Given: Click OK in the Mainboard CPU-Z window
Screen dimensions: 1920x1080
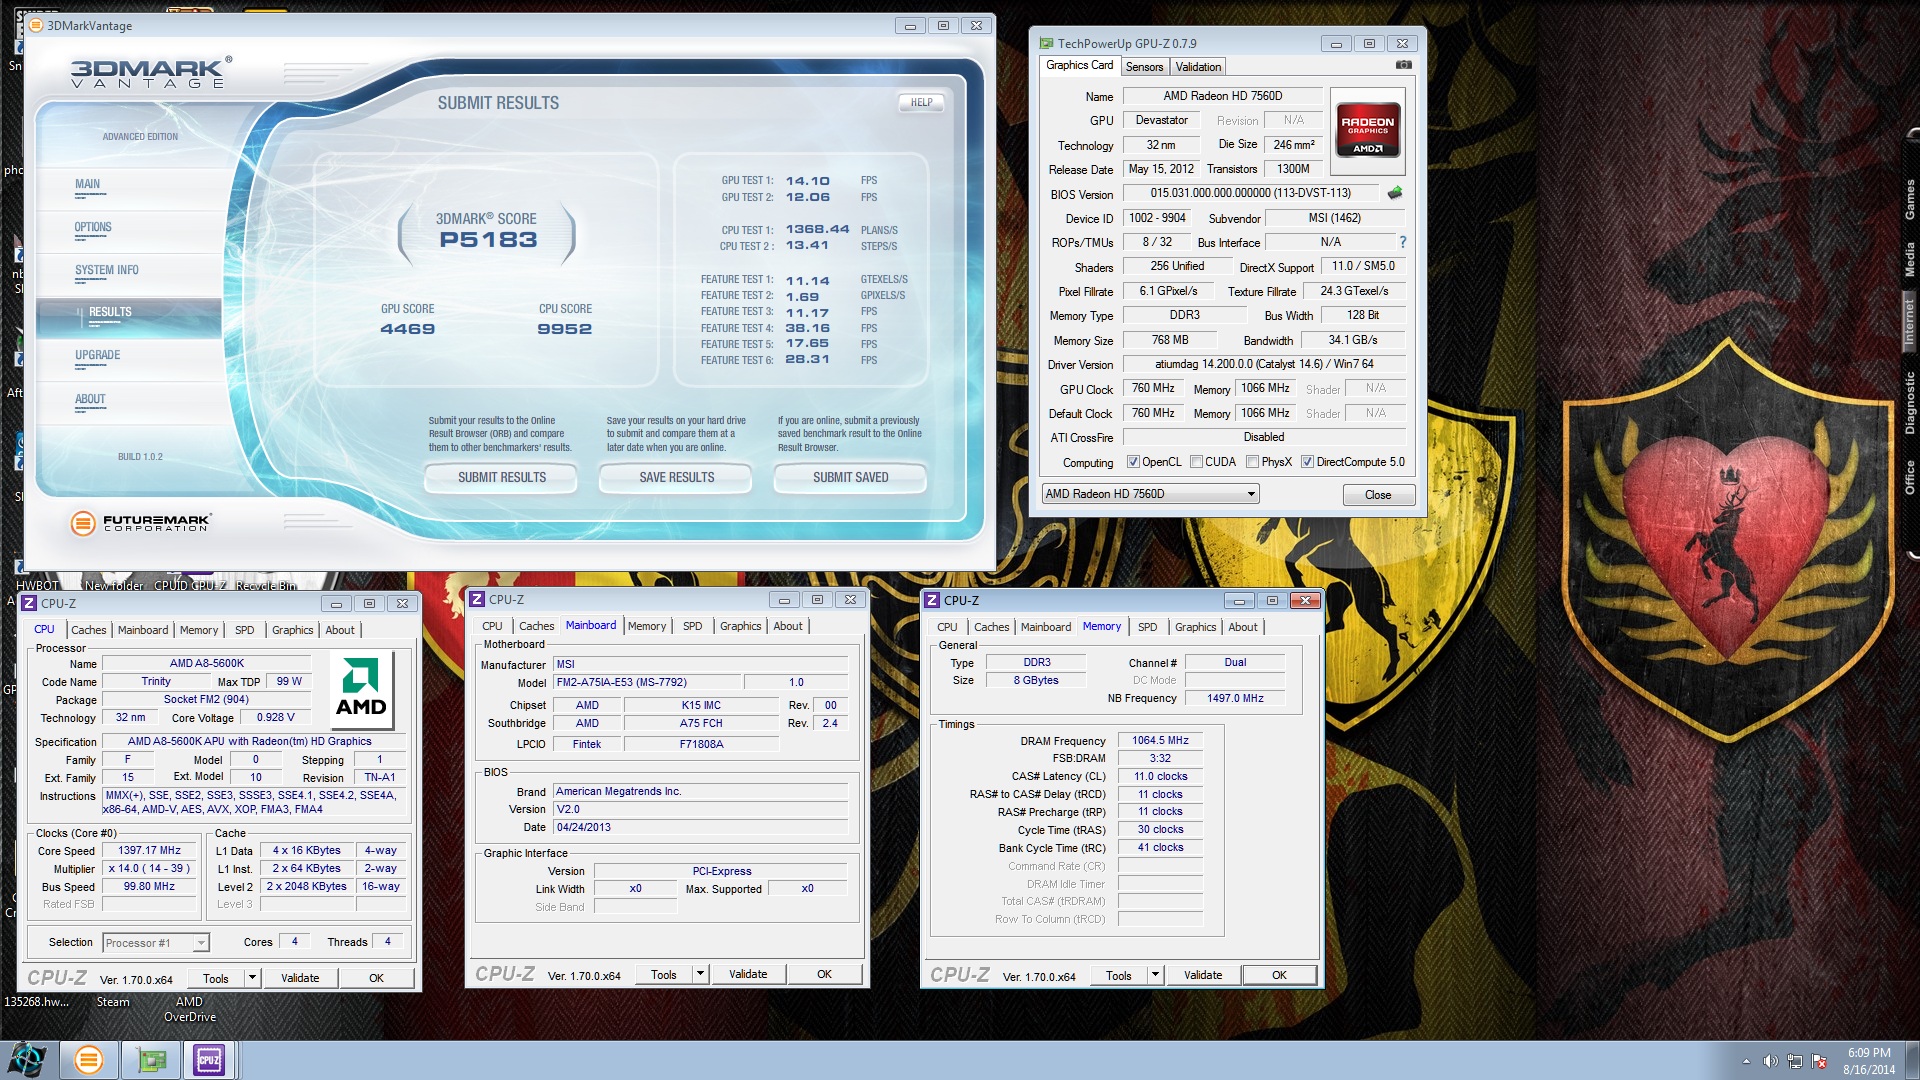Looking at the screenshot, I should pos(824,974).
